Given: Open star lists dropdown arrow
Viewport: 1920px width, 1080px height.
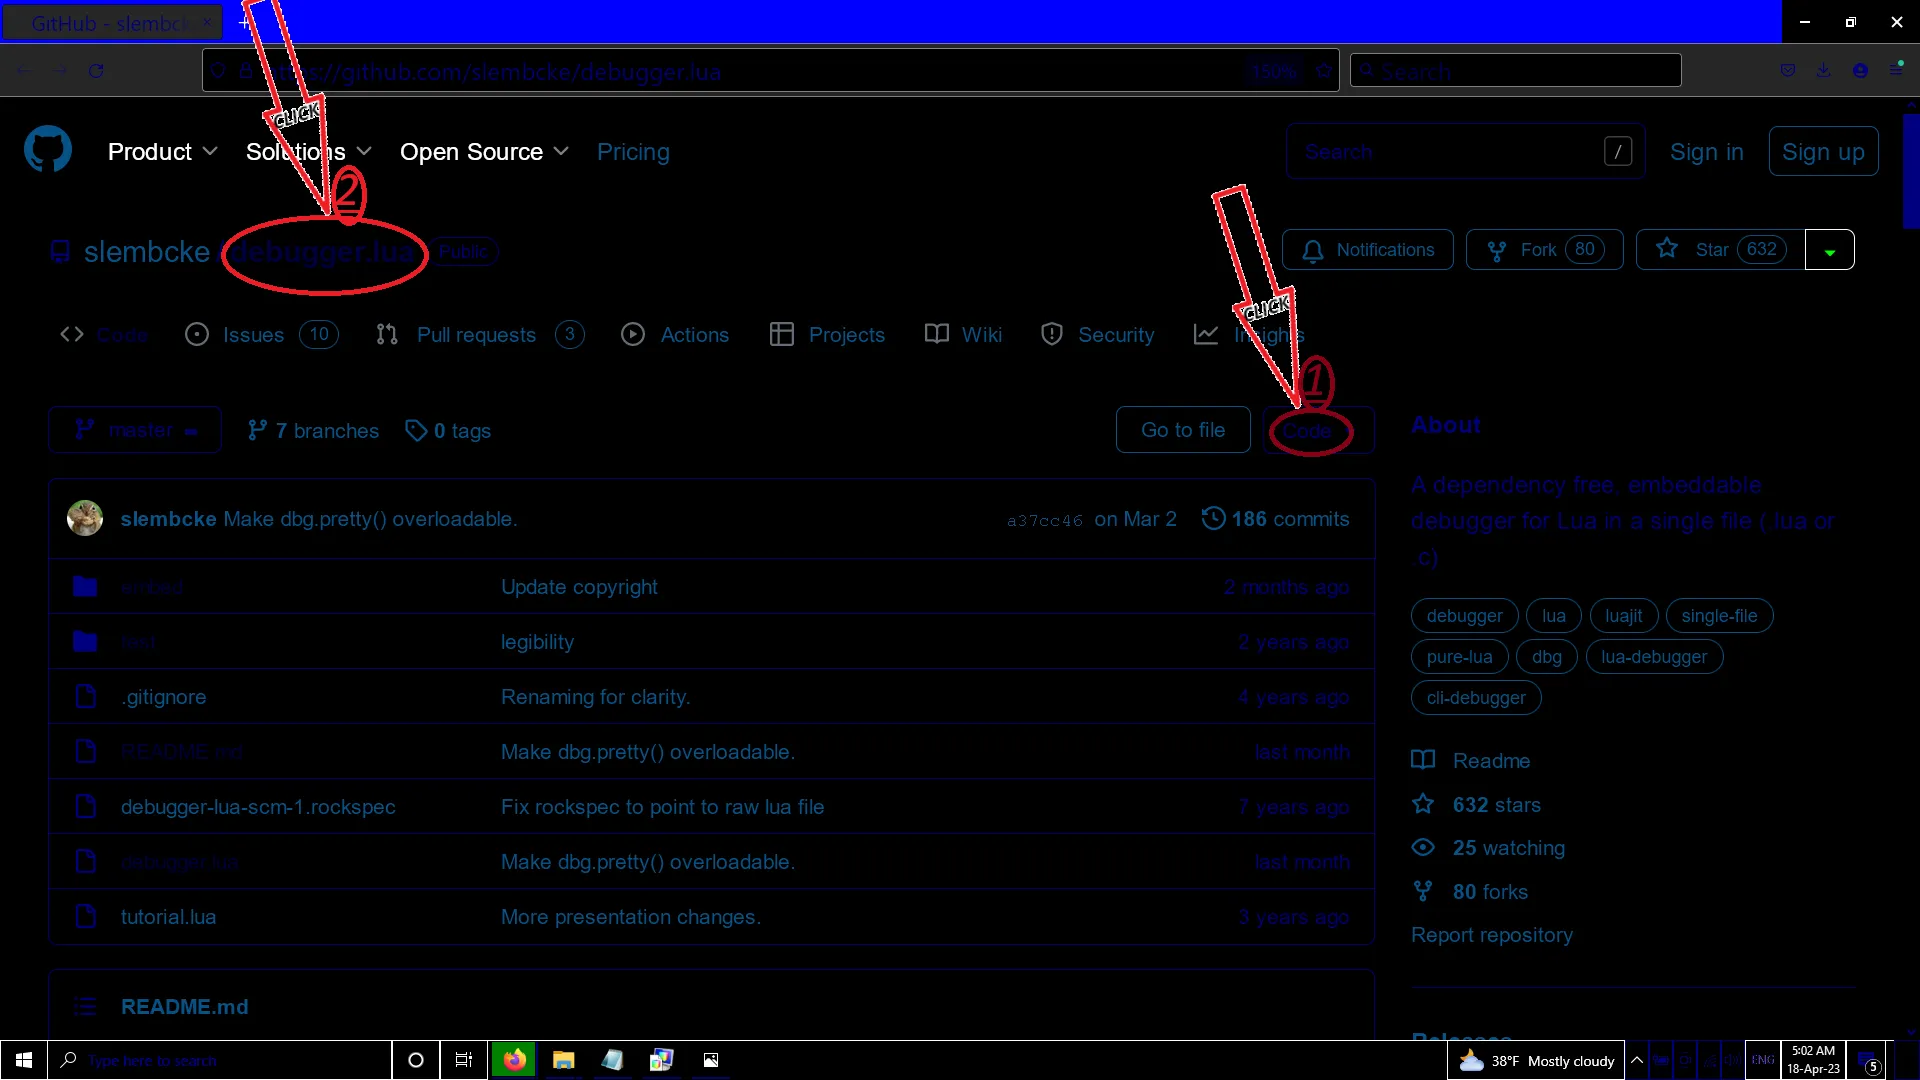Looking at the screenshot, I should click(1830, 251).
